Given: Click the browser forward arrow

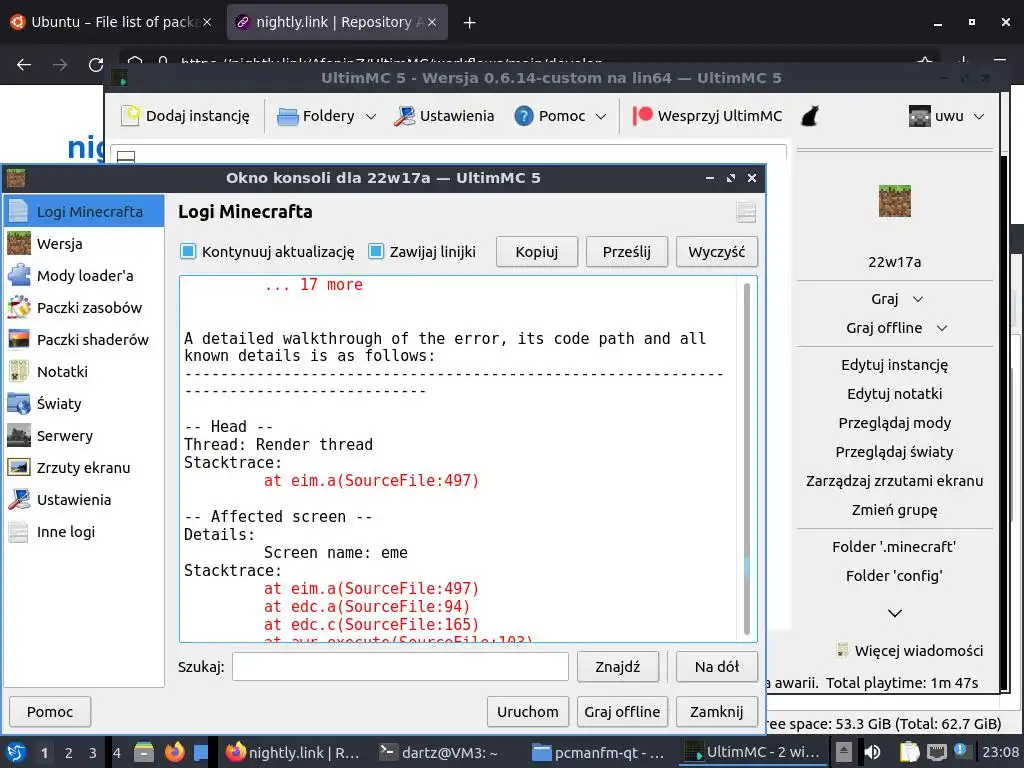Looking at the screenshot, I should (x=60, y=65).
